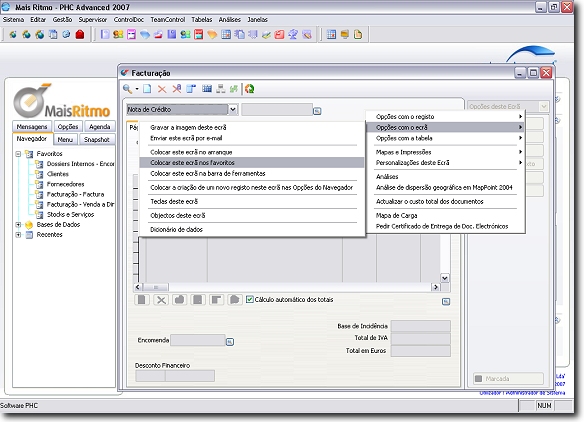This screenshot has height=422, width=584.
Task: Click the blue window-layout icon in Facturação toolbar
Action: [x=191, y=89]
